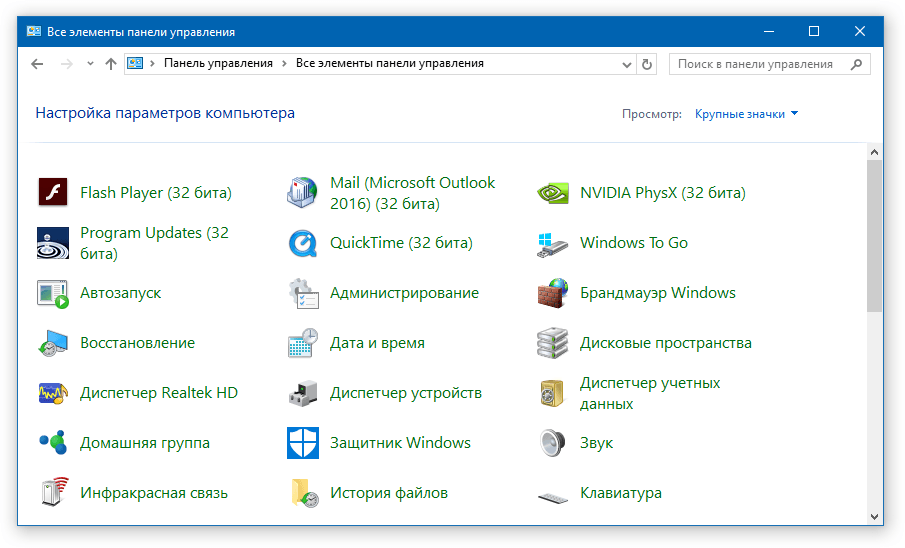Open the Flash Player icon
Image resolution: width=905 pixels, height=548 pixels.
pos(53,192)
